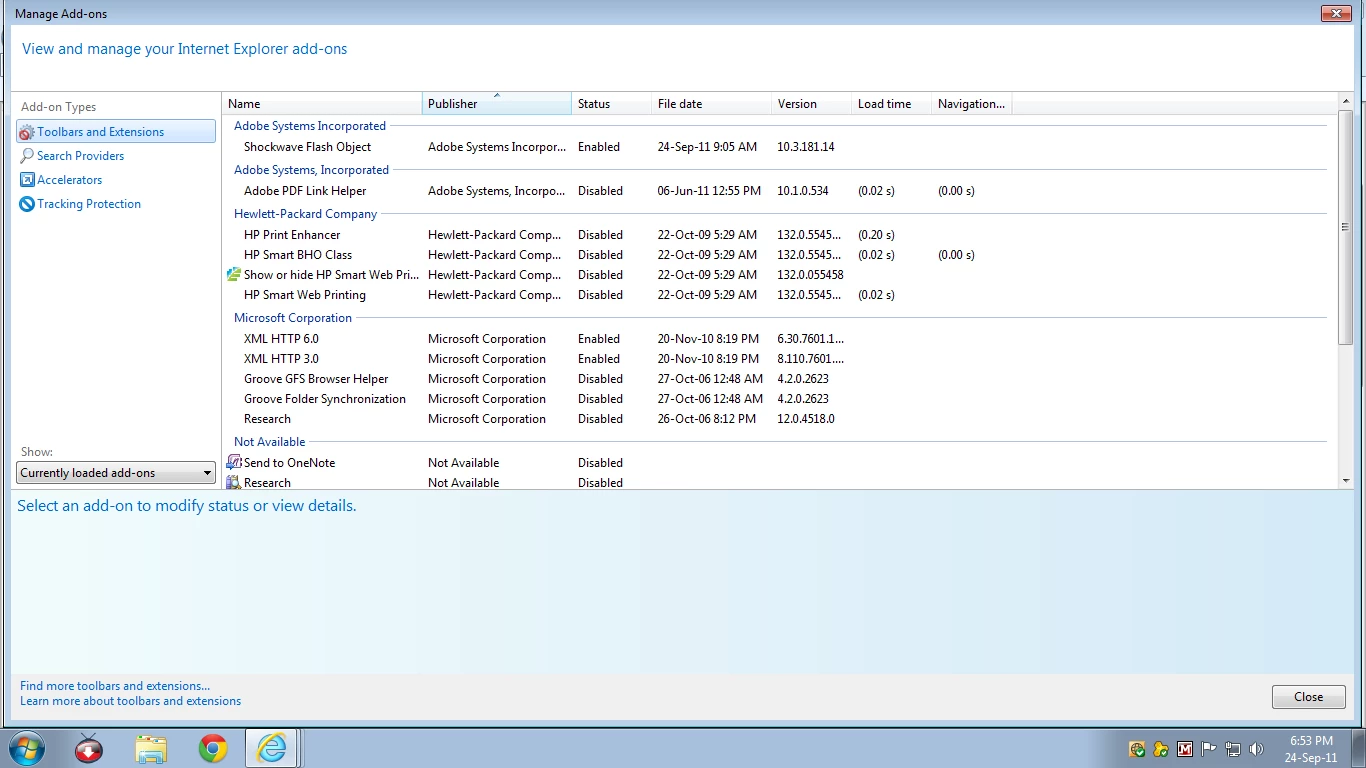Screen dimensions: 1366x768
Task: Click the add-on list scrollbar thumb
Action: [x=1346, y=228]
